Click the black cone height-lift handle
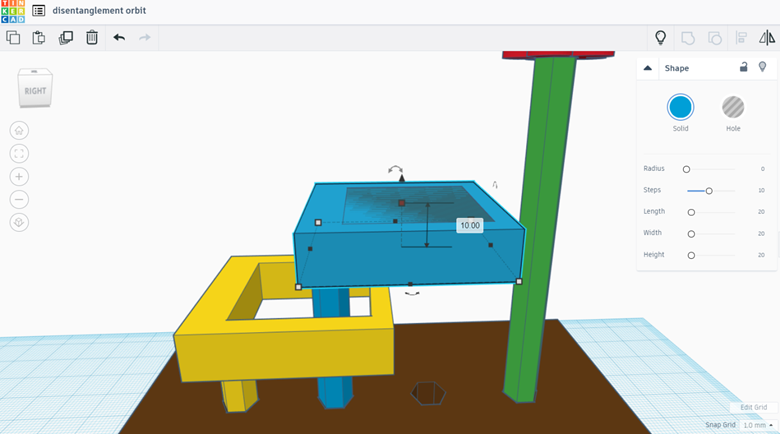Viewport: 780px width, 434px height. point(401,178)
